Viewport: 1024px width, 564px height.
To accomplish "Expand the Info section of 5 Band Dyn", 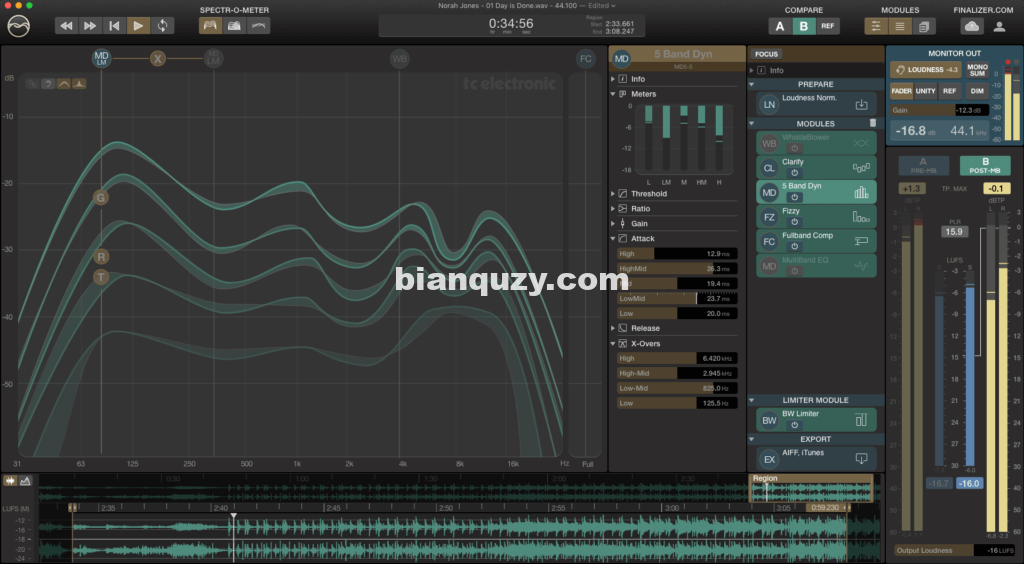I will [613, 79].
